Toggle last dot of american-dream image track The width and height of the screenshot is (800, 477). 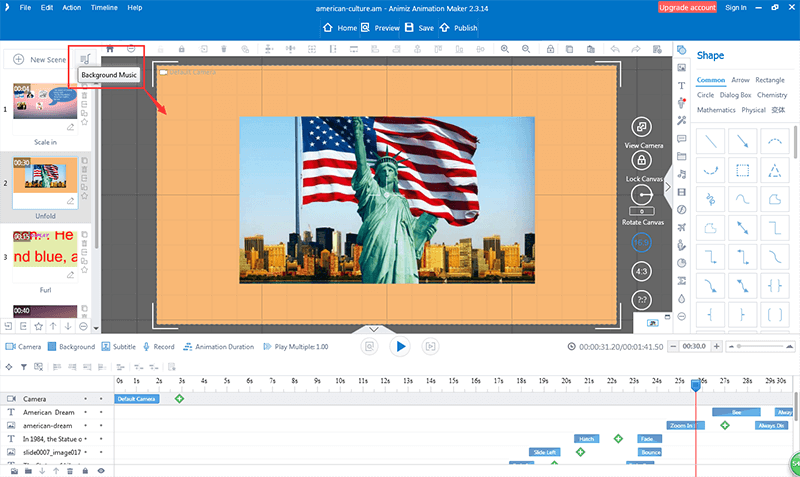coord(101,425)
